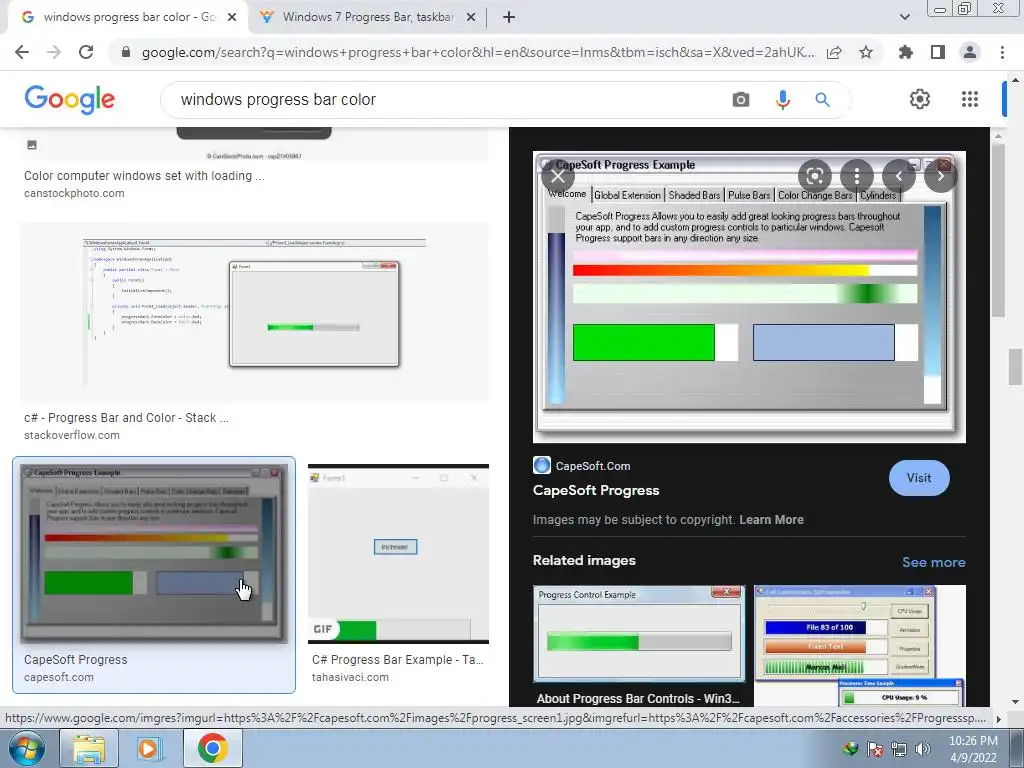
Task: Open volume speaker tray icon
Action: [x=923, y=748]
